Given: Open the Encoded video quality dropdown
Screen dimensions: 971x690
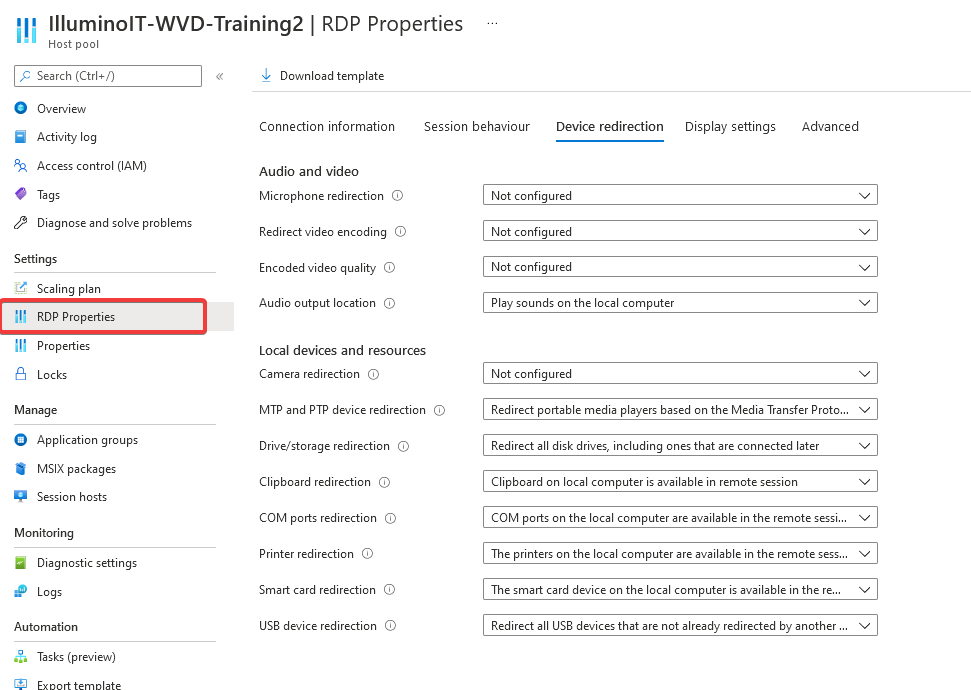Looking at the screenshot, I should pos(680,267).
